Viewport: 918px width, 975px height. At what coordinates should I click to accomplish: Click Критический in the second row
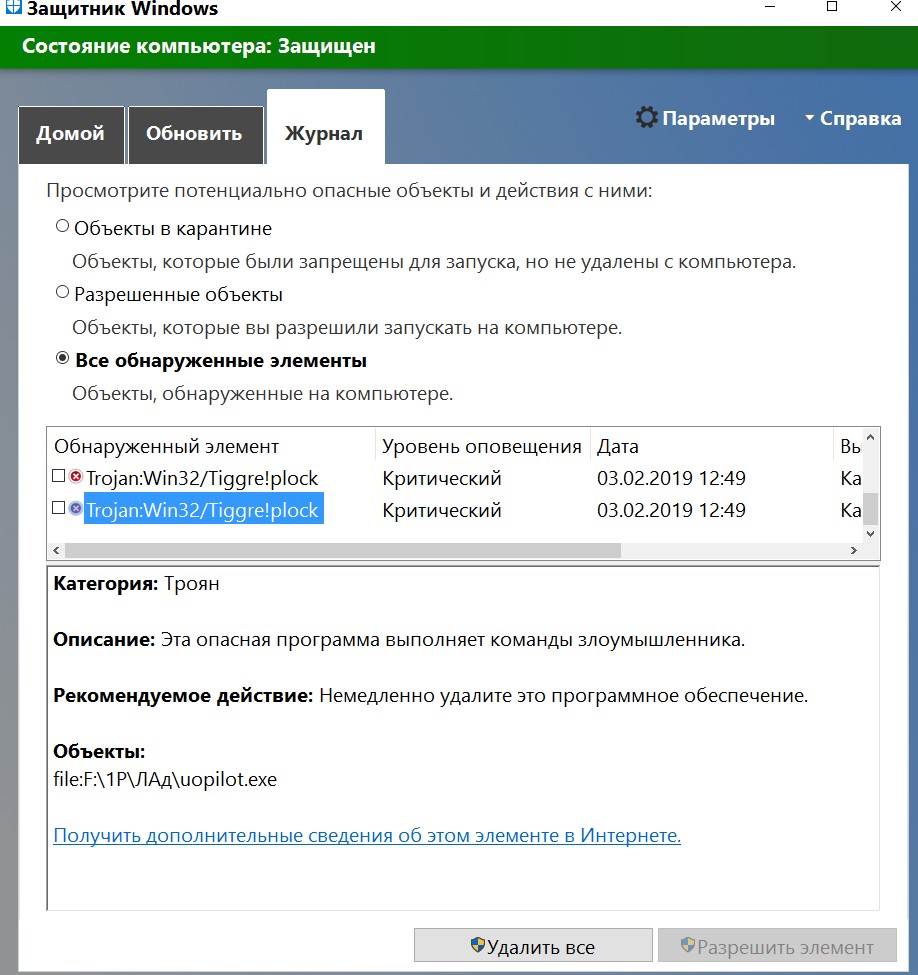pyautogui.click(x=442, y=511)
